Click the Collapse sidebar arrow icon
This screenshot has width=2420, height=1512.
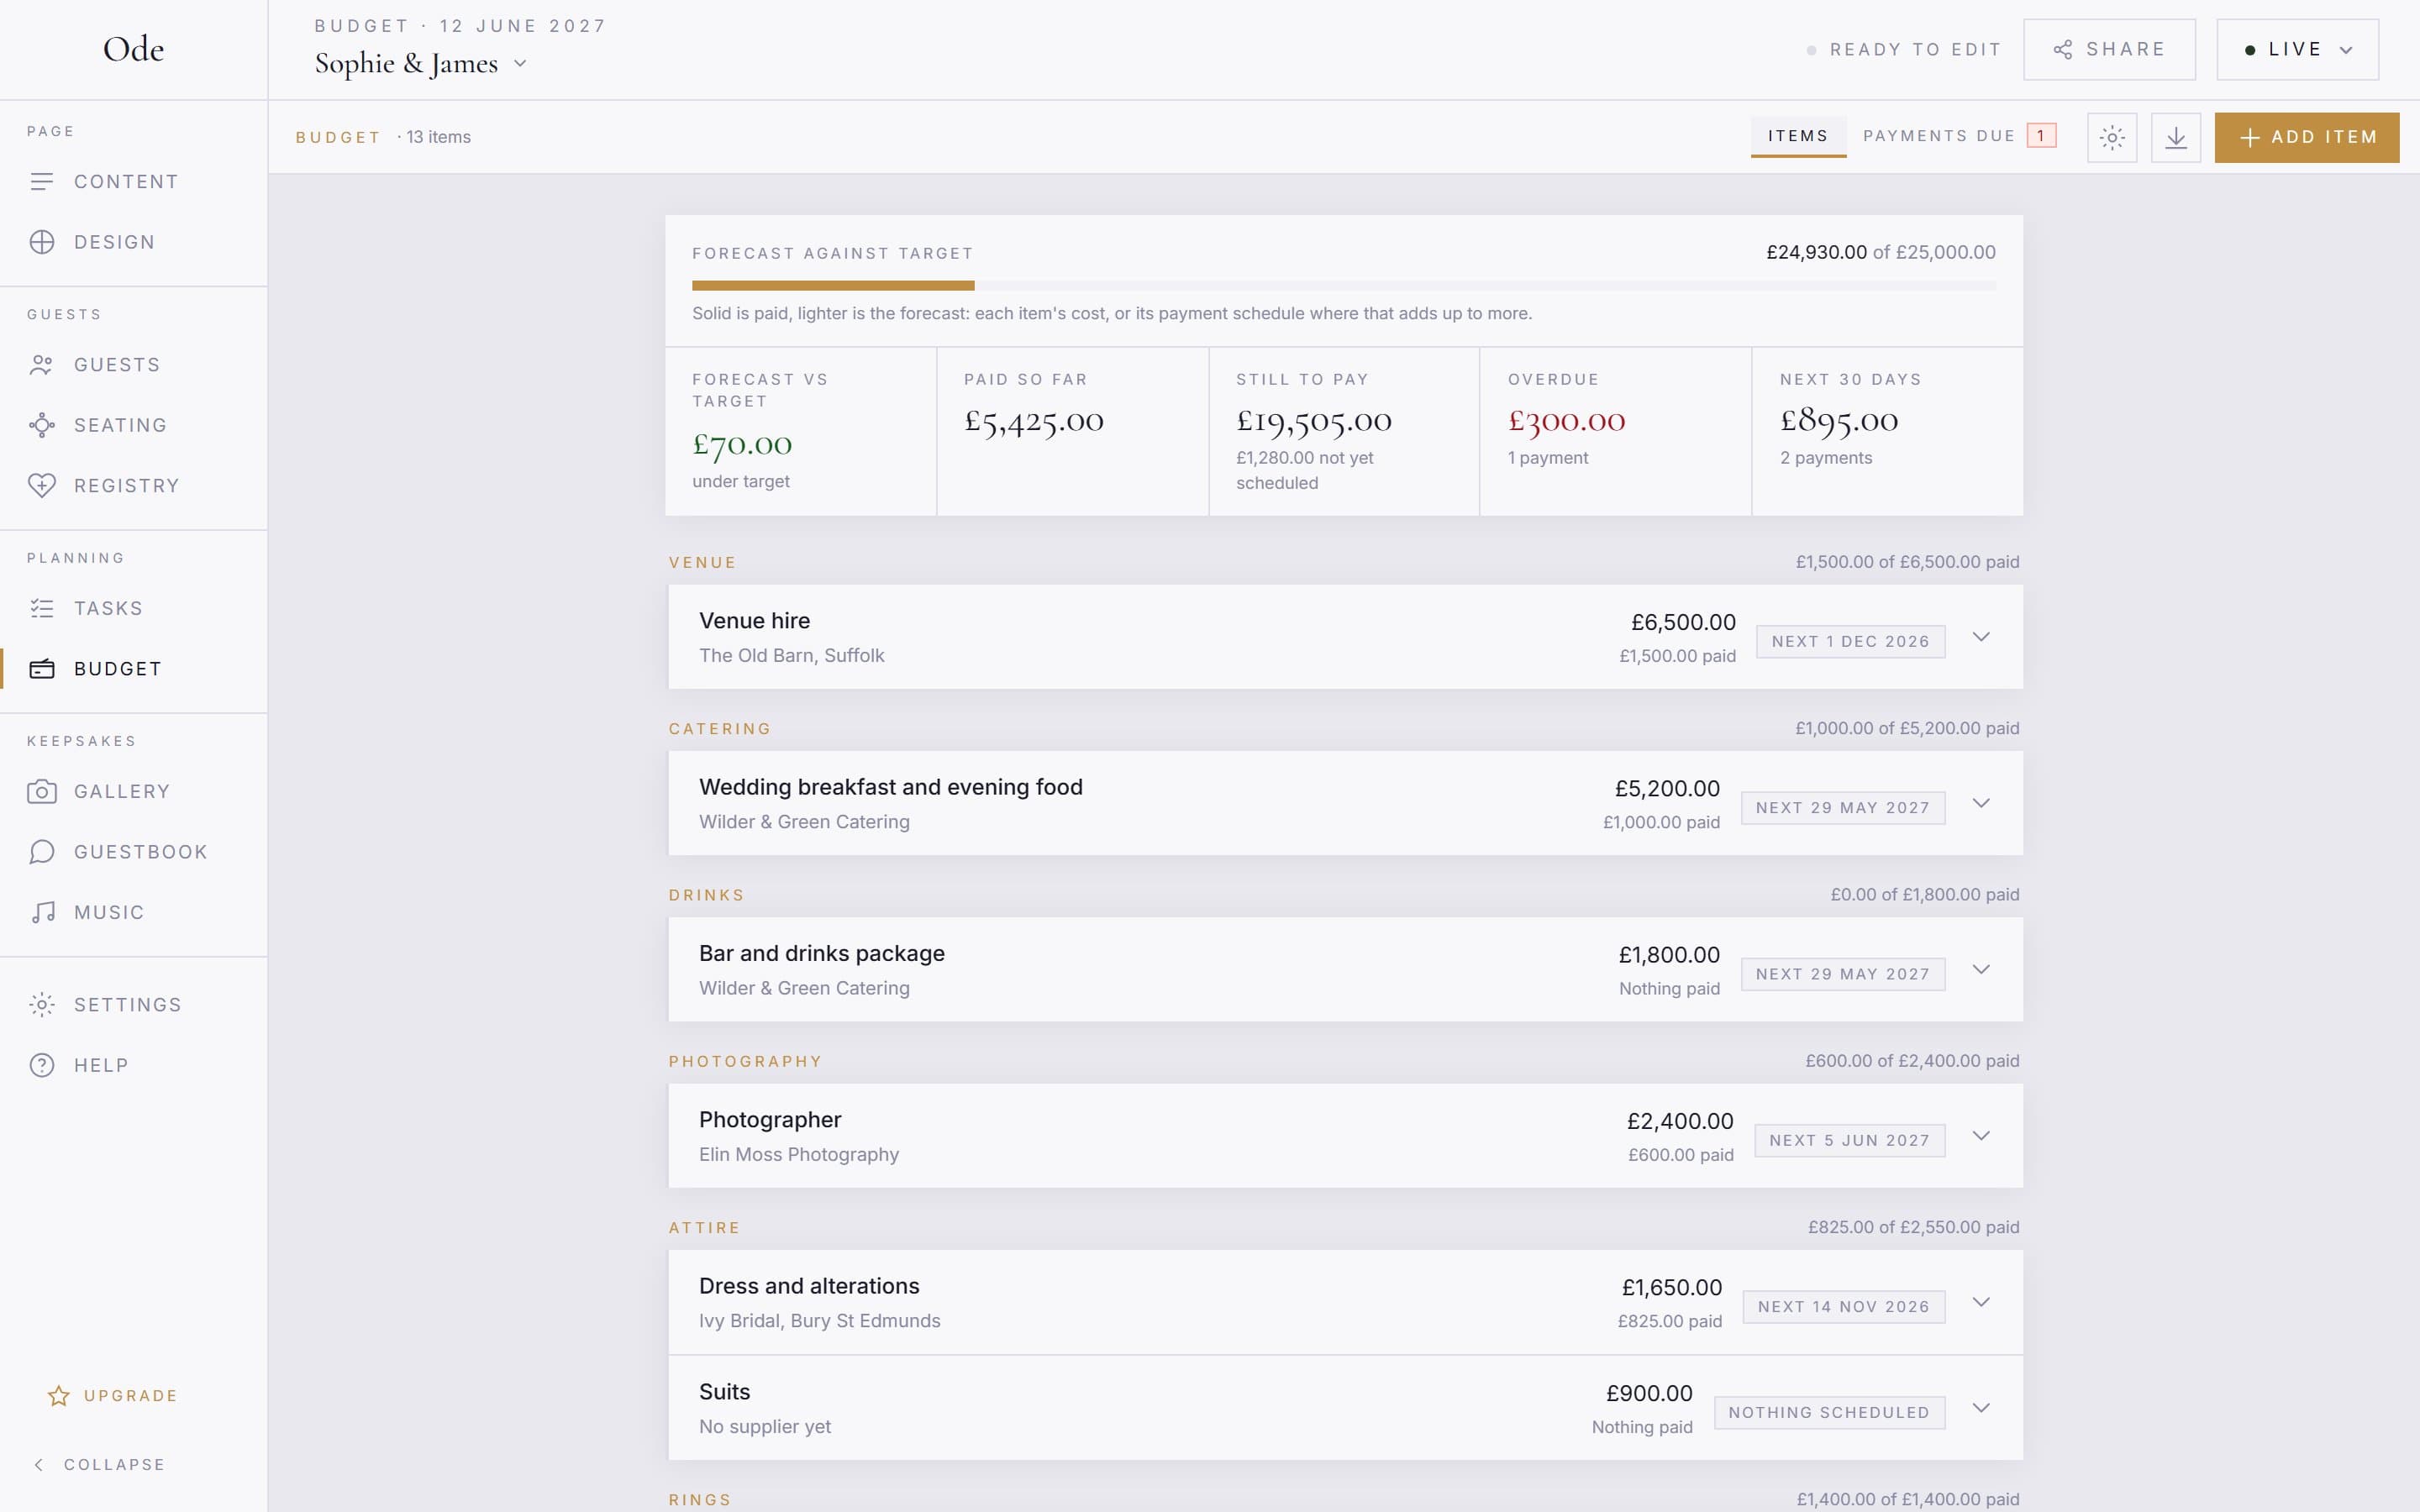tap(39, 1465)
